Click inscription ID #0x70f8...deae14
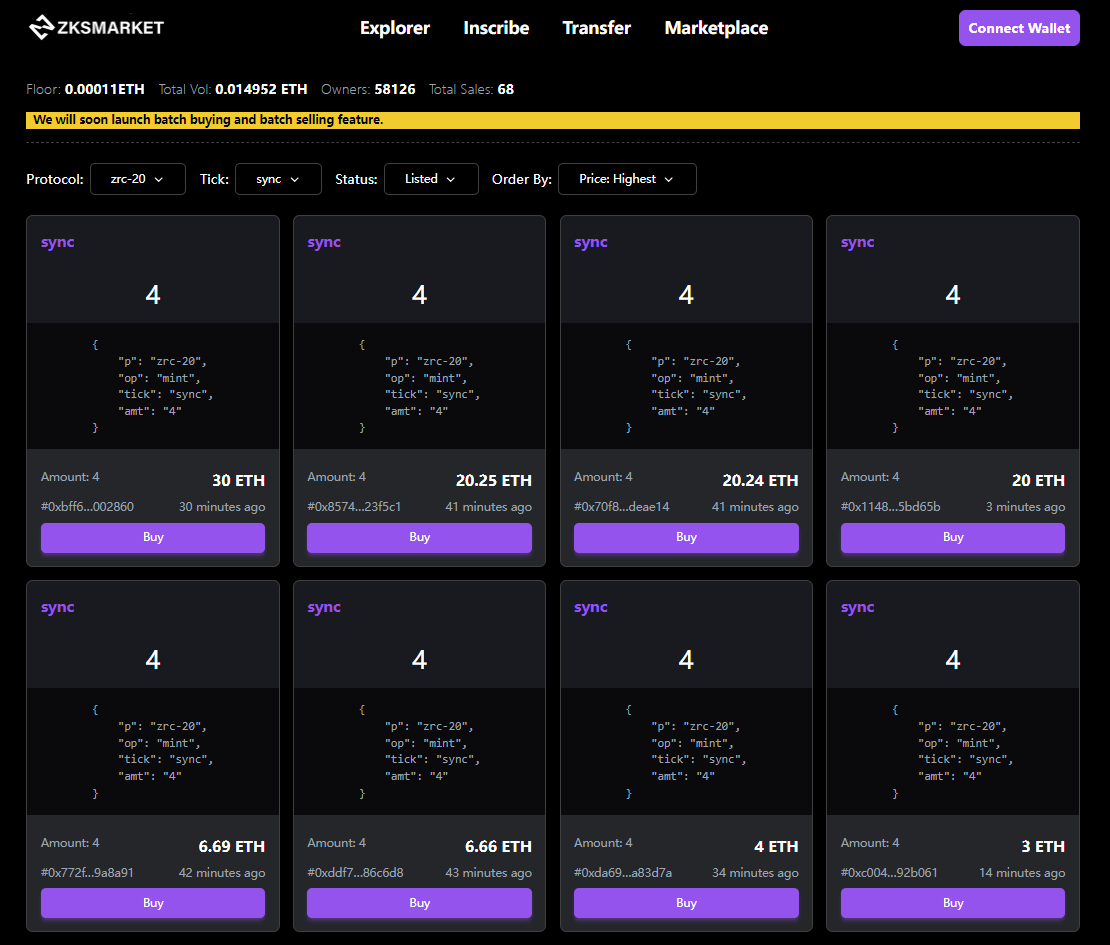 [x=622, y=507]
